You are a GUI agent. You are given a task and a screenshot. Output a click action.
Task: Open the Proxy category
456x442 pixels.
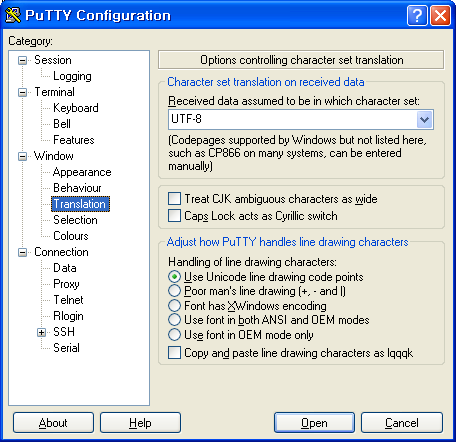point(66,284)
